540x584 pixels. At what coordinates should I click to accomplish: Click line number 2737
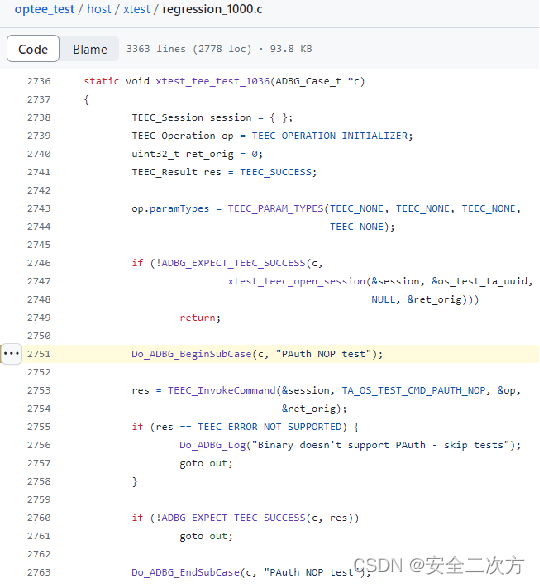(39, 99)
